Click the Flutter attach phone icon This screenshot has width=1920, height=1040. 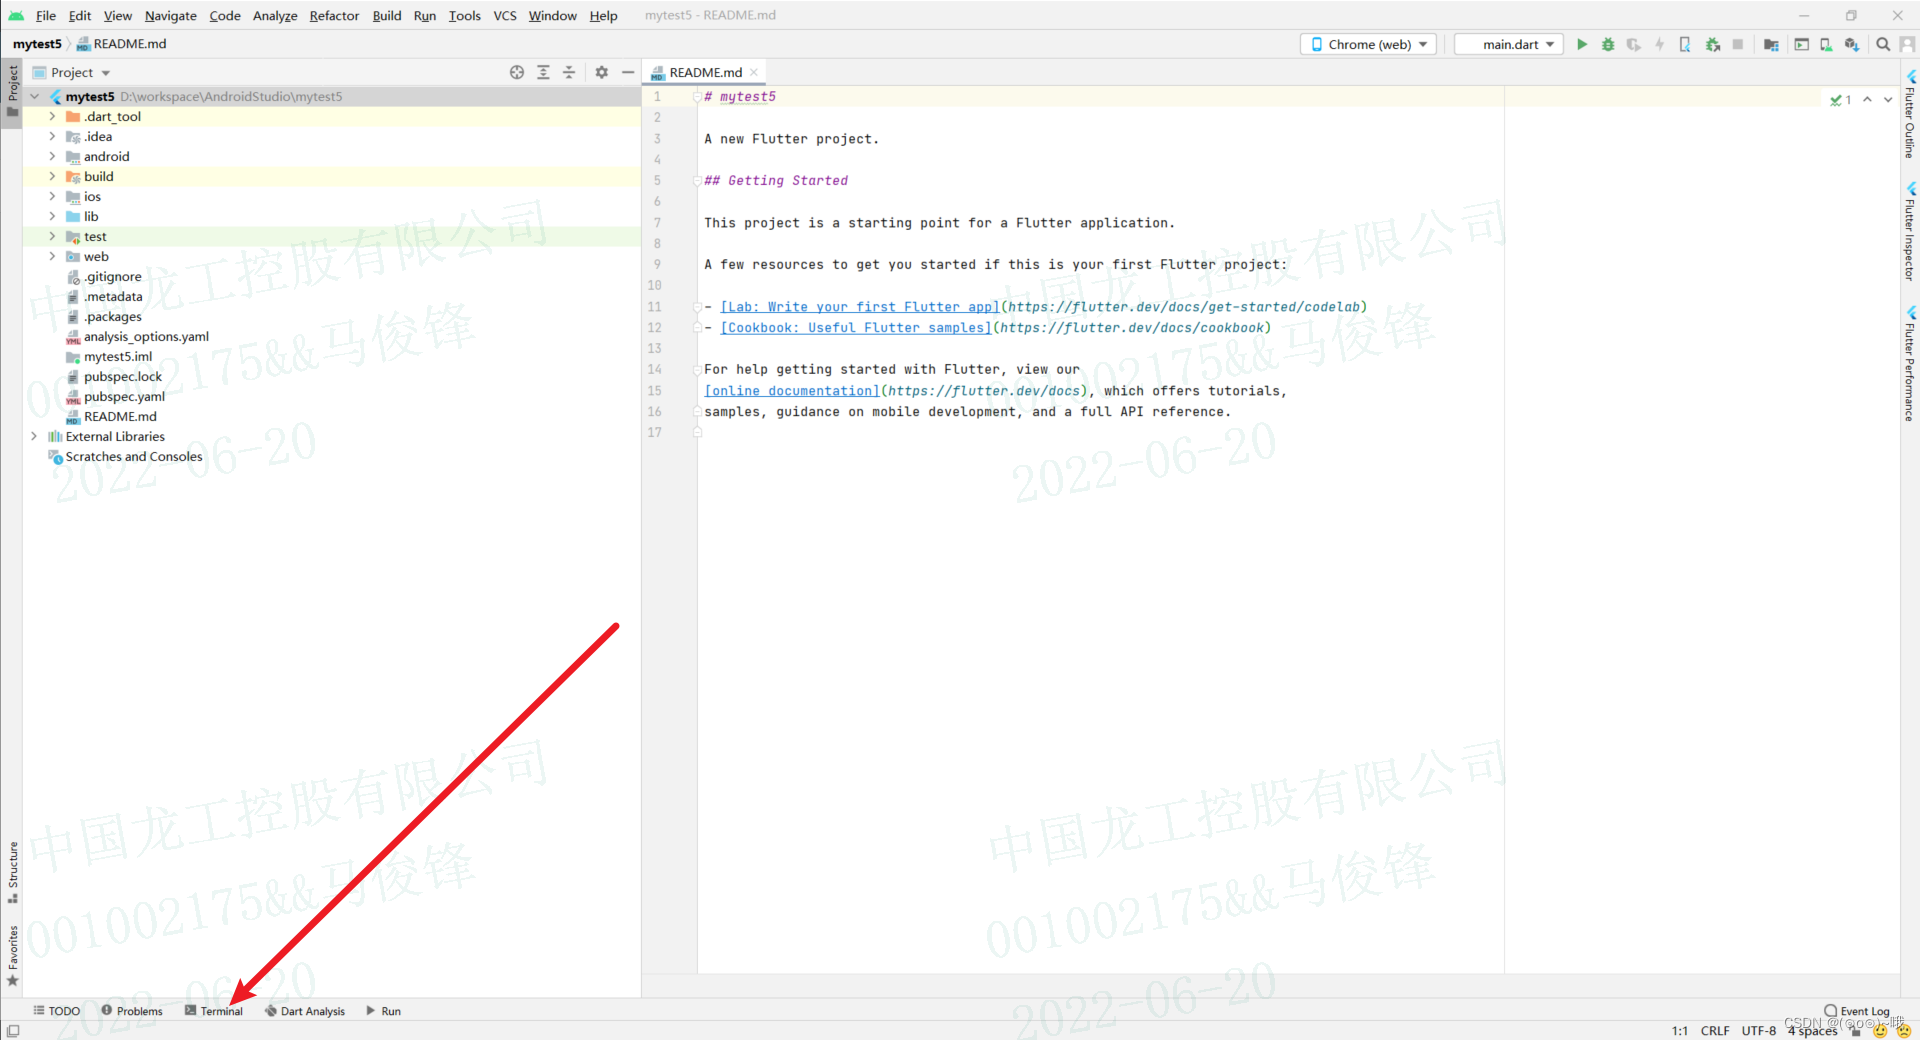click(1685, 44)
